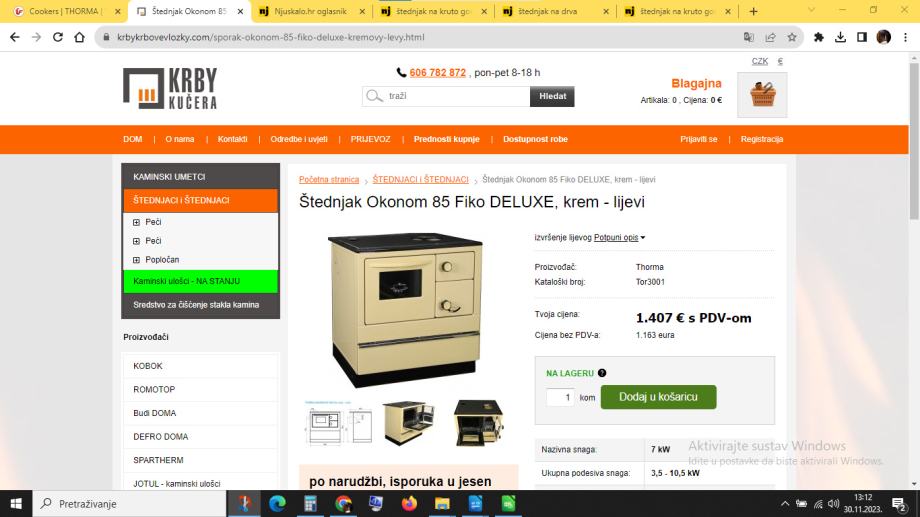Viewport: 920px width, 517px height.
Task: Open the shopping basket icon
Action: [762, 95]
